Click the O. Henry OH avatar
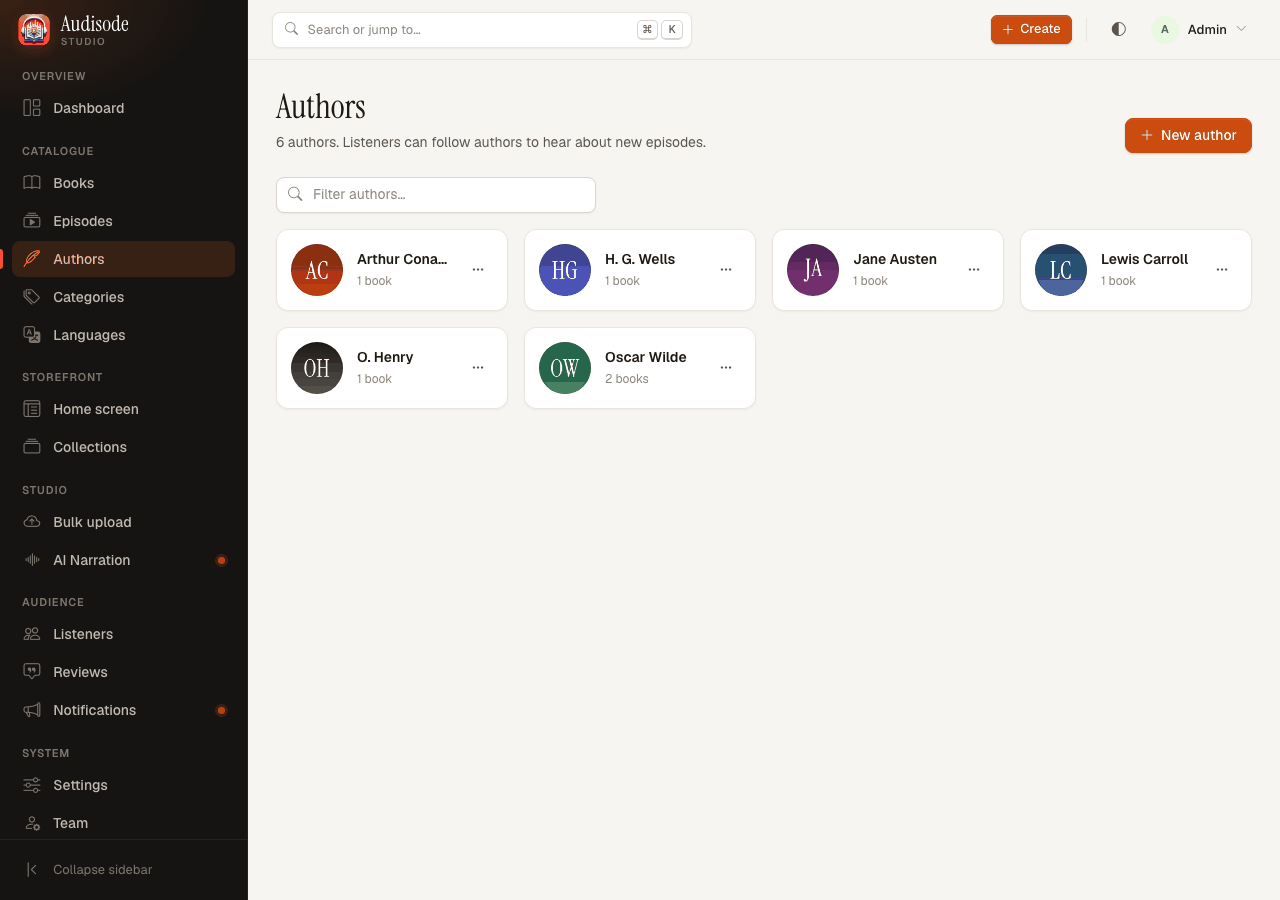This screenshot has width=1280, height=900. [x=317, y=368]
